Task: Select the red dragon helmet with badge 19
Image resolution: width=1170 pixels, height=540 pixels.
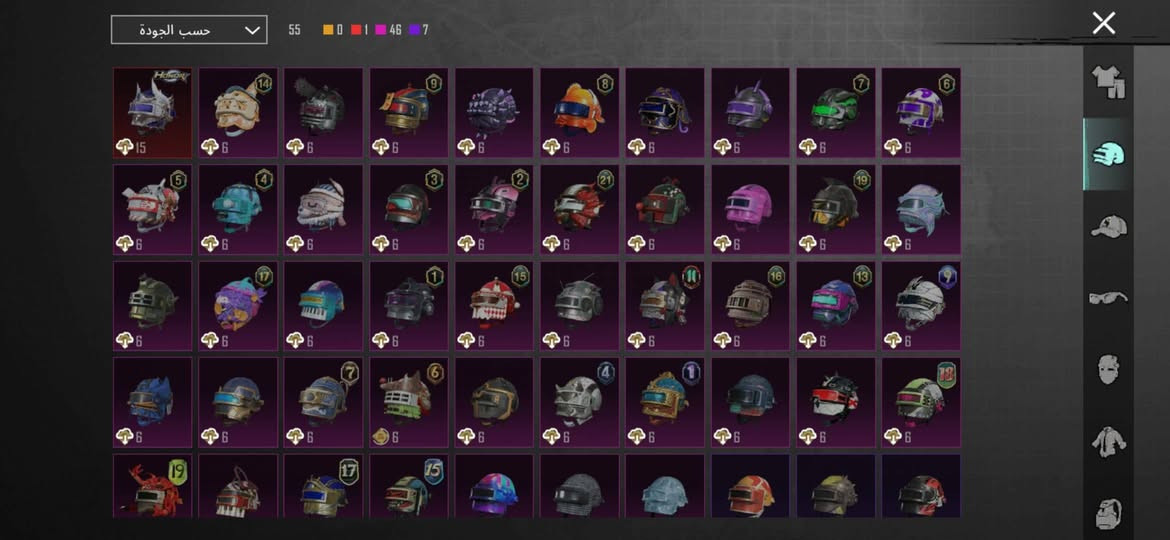Action: click(152, 486)
